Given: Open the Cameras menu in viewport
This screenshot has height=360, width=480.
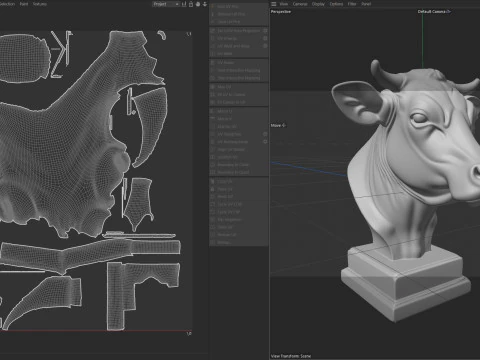Looking at the screenshot, I should pos(300,4).
